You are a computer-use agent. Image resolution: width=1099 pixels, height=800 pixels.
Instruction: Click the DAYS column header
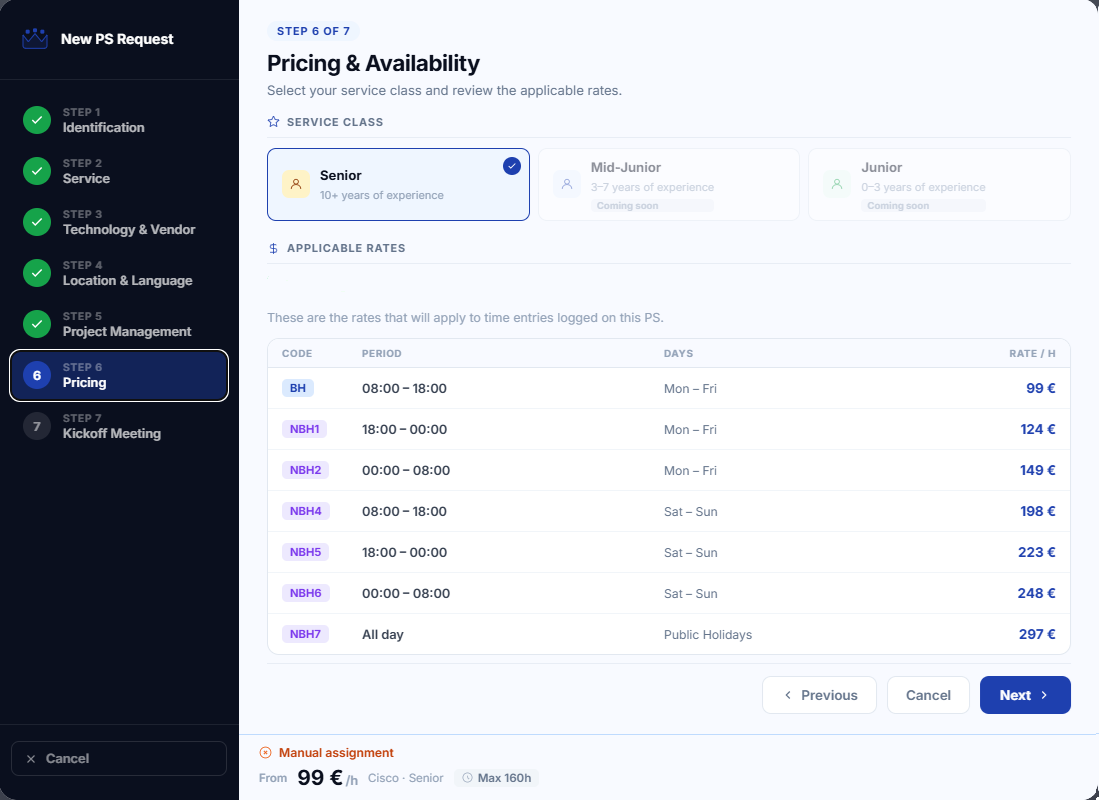click(678, 353)
